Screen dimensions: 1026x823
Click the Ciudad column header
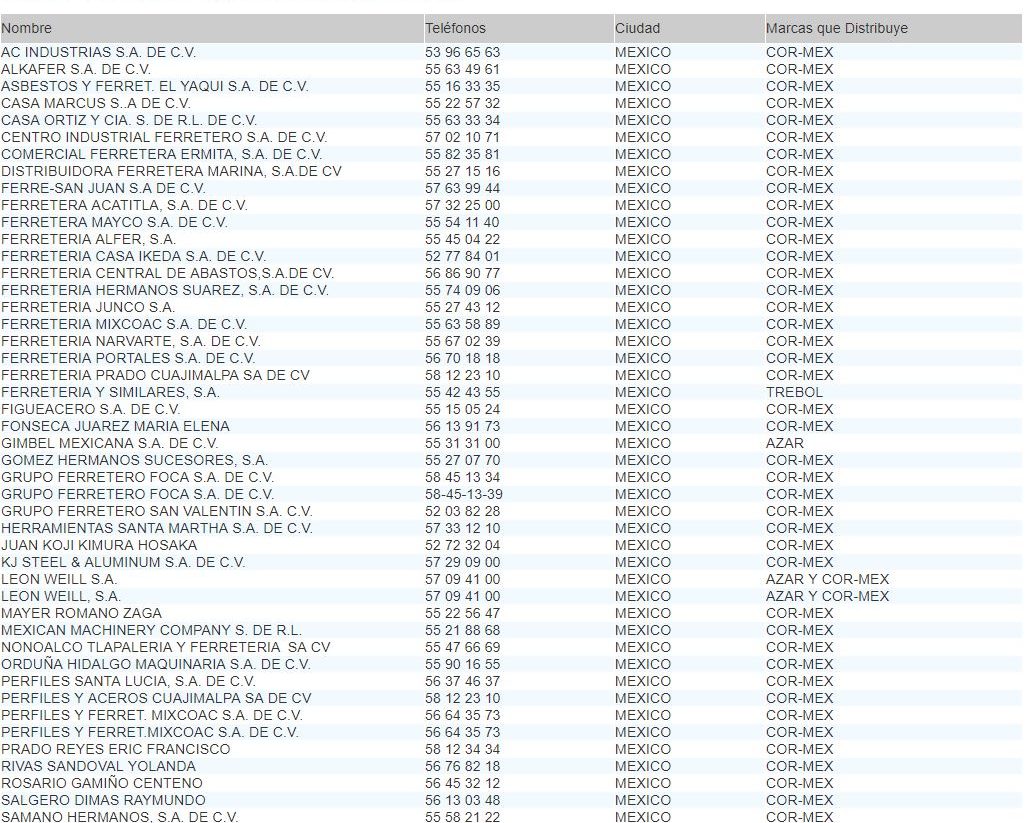pos(637,28)
